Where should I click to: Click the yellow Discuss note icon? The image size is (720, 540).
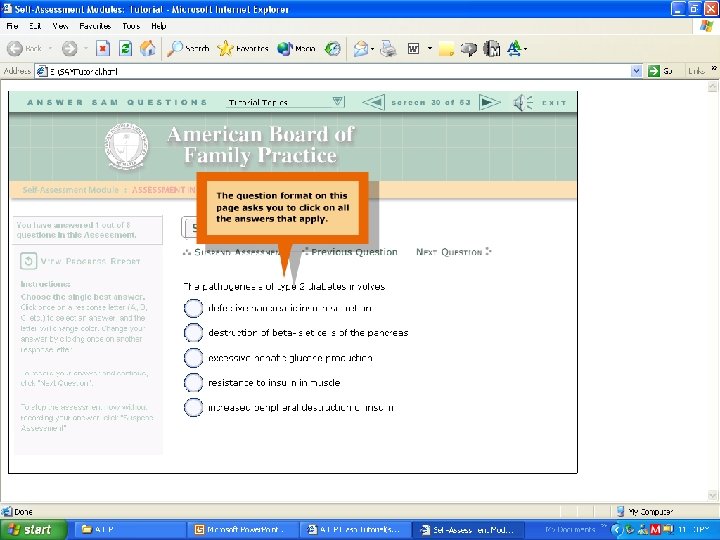tap(446, 49)
